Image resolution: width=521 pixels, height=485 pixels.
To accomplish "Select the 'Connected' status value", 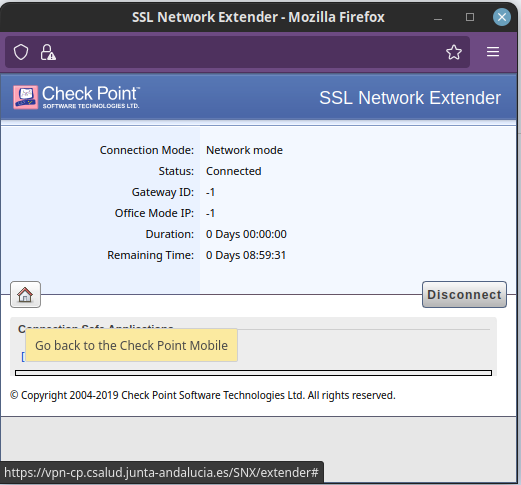I will point(234,171).
